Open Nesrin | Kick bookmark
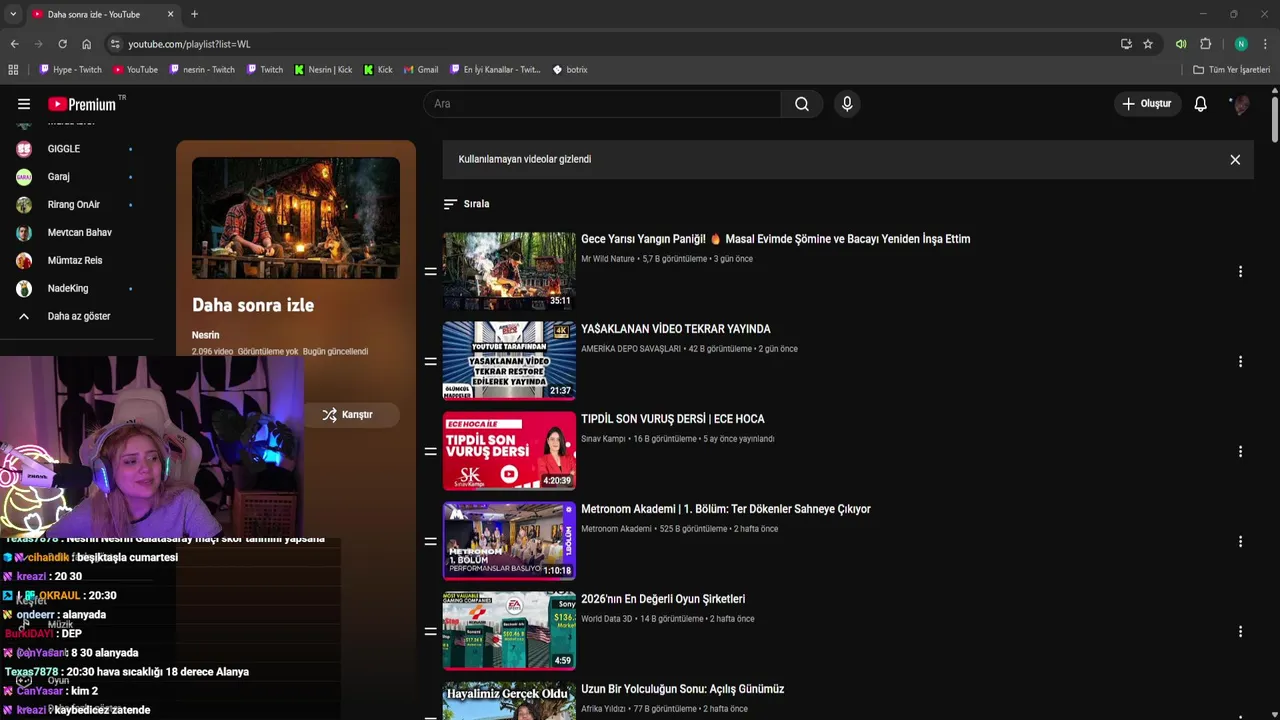The height and width of the screenshot is (720, 1280). pyautogui.click(x=323, y=70)
